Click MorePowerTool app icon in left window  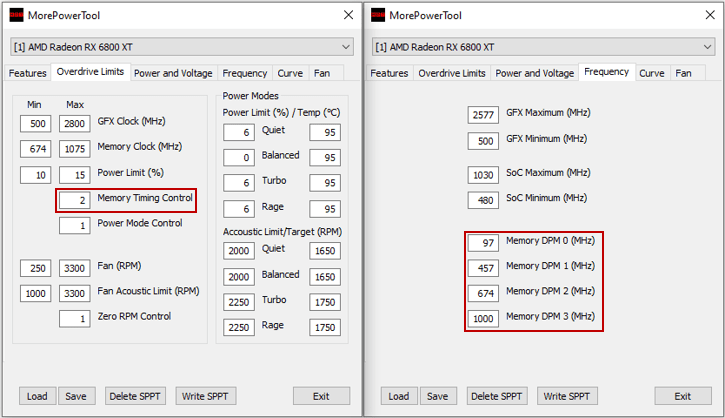16,15
